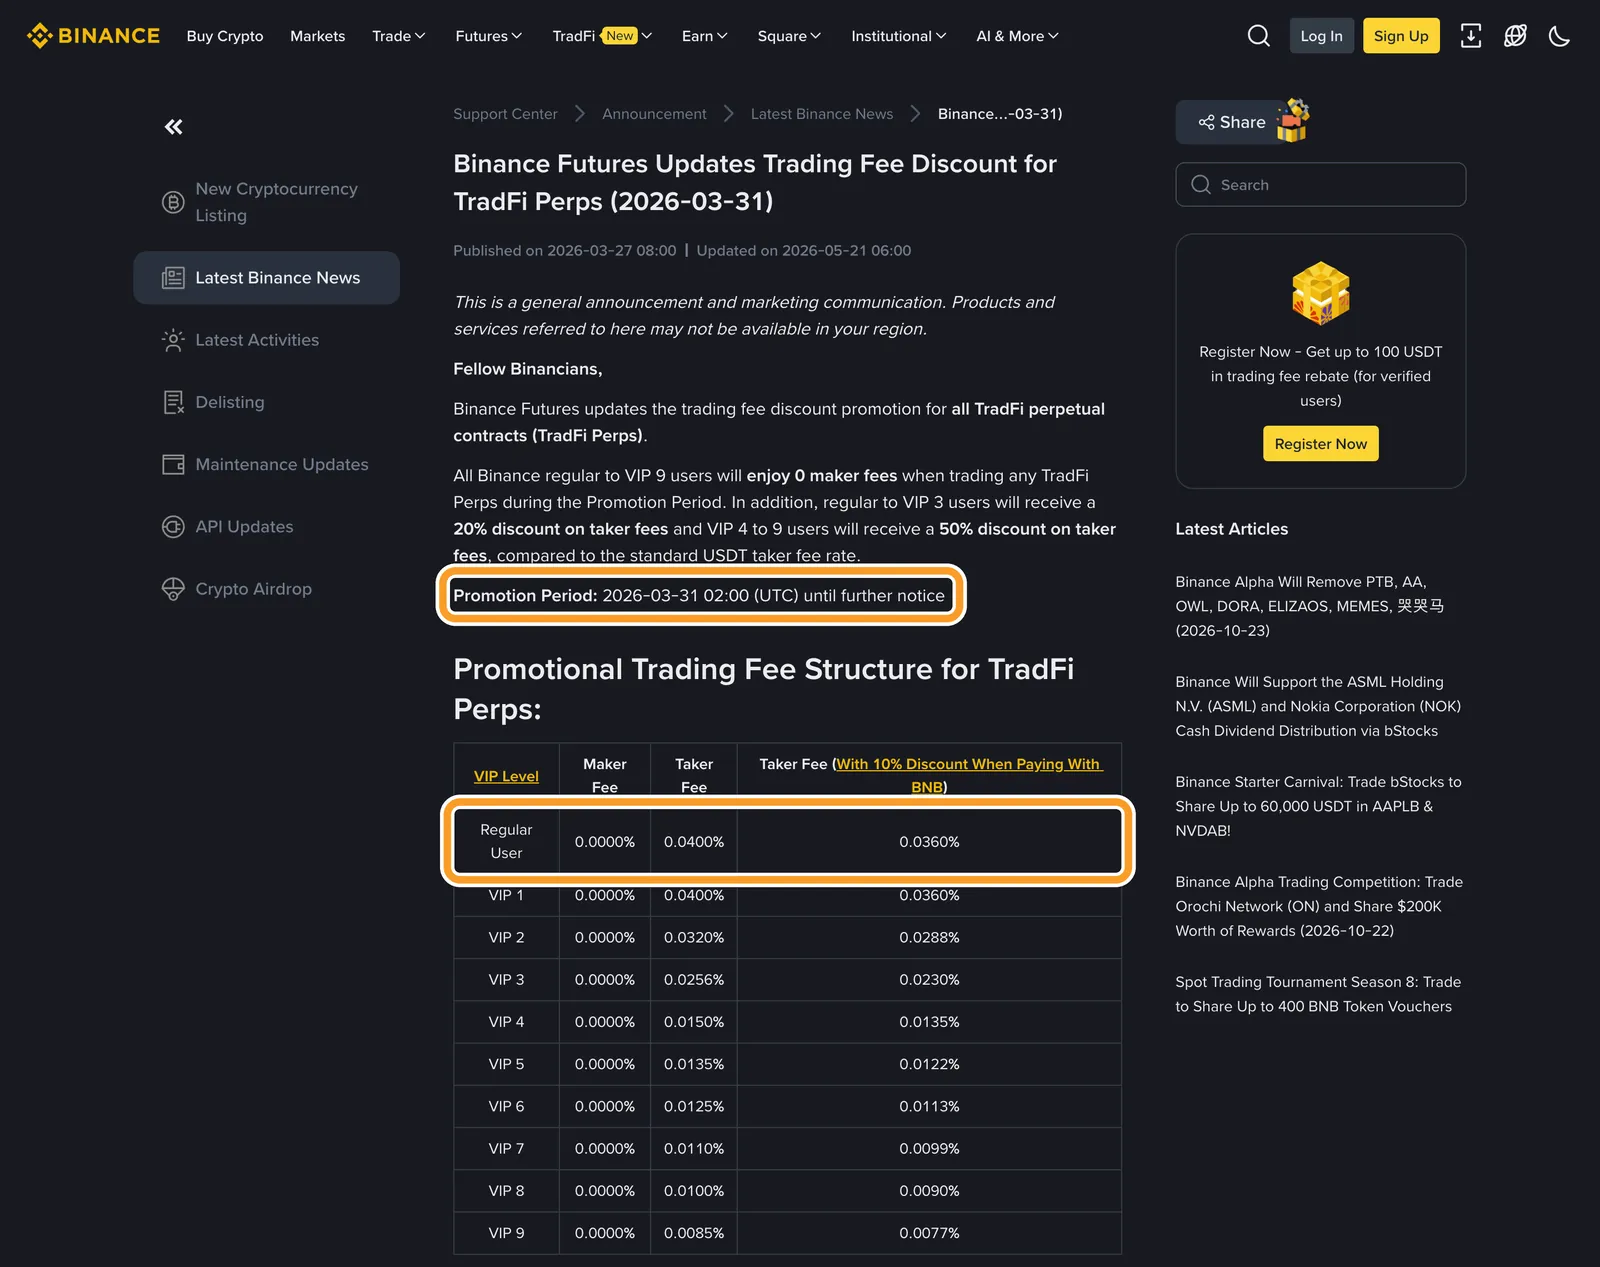Open Markets in navigation

[317, 36]
